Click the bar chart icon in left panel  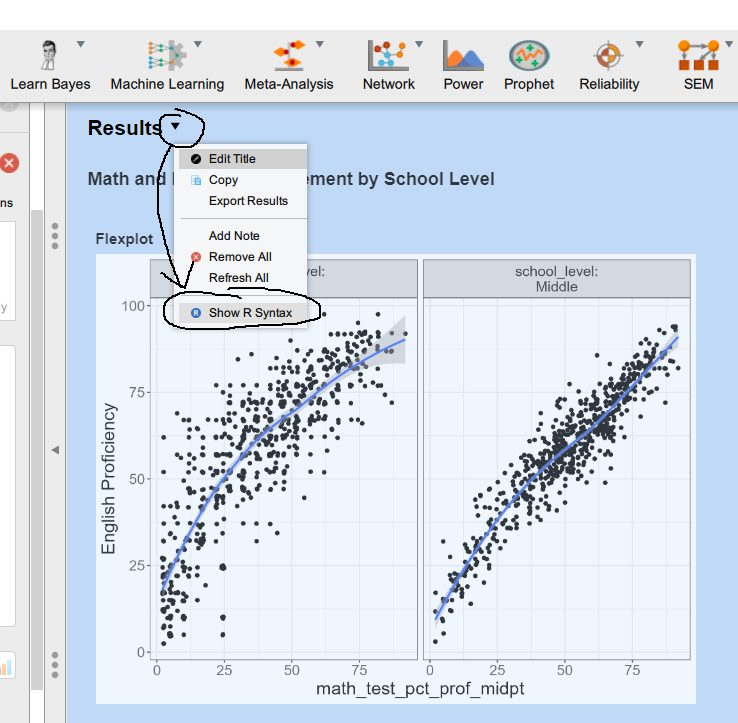[x=7, y=665]
